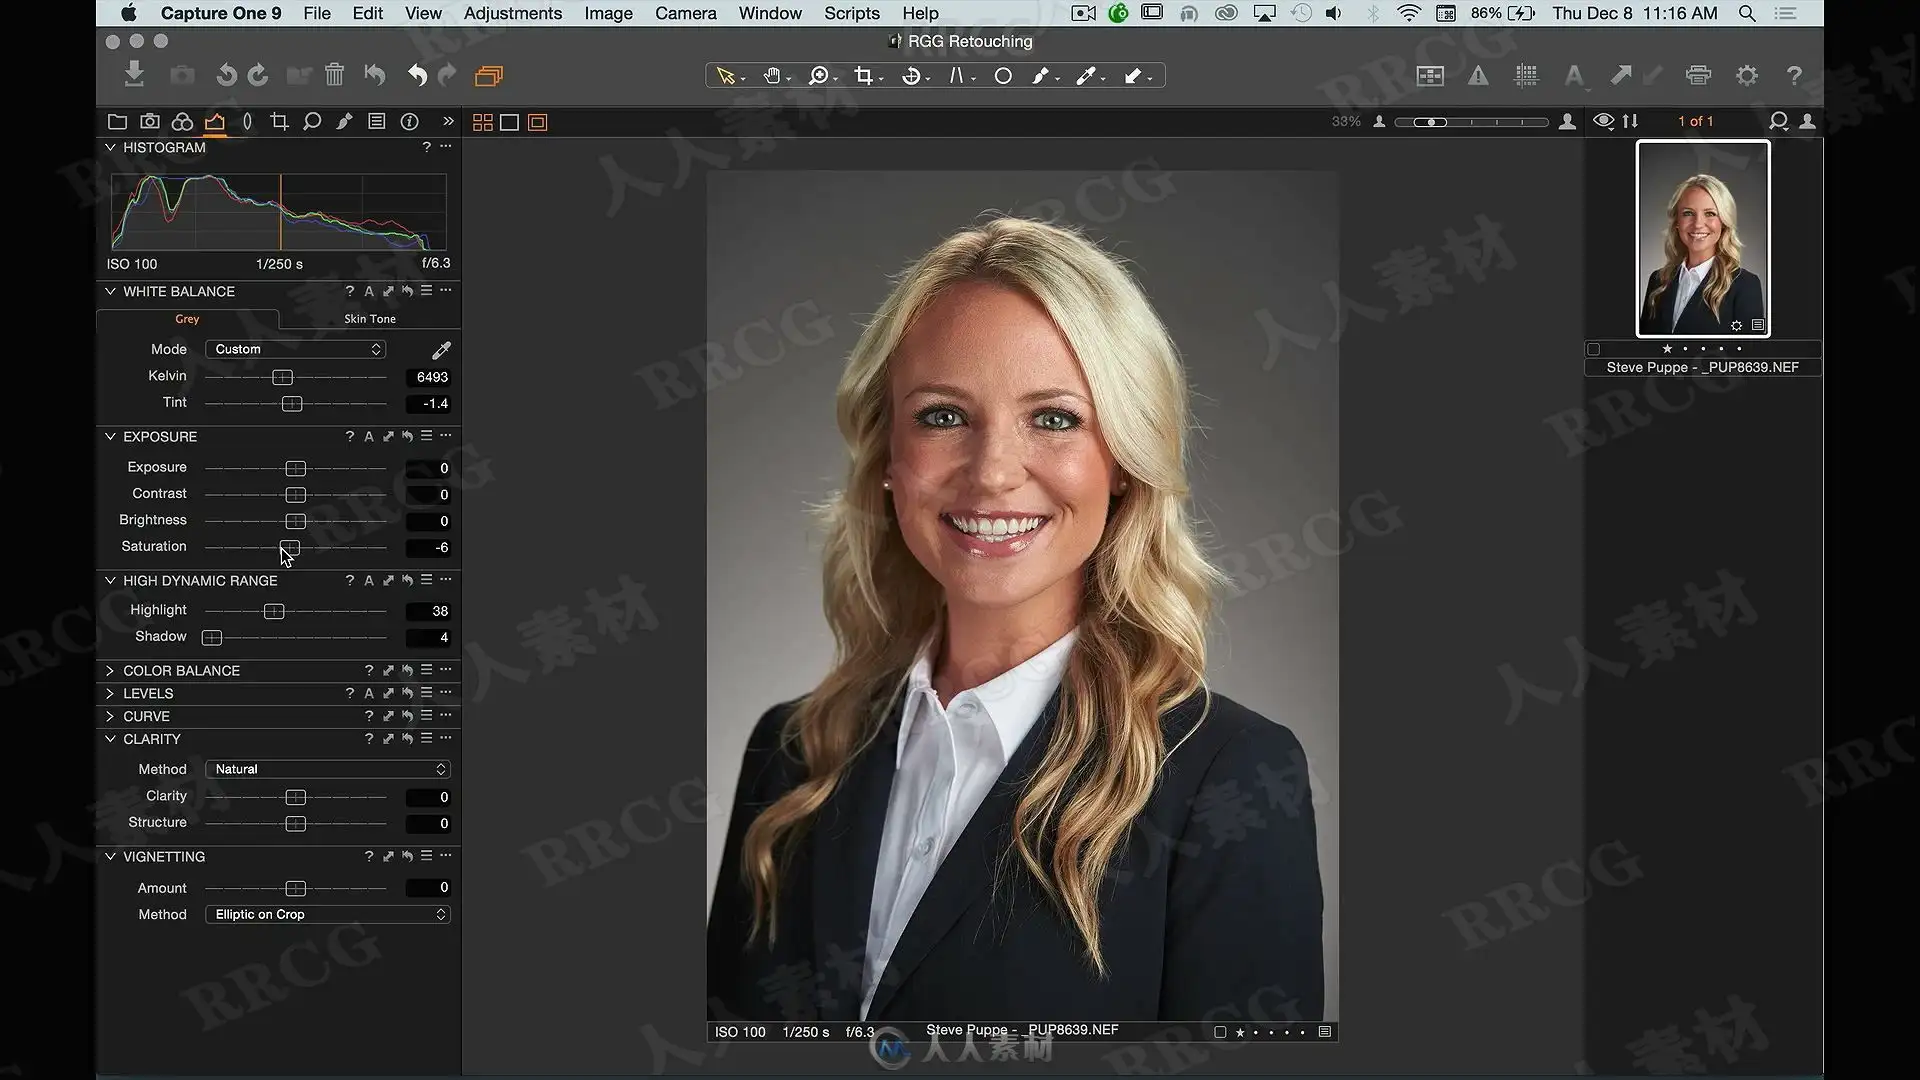Screen dimensions: 1920x1080
Task: Collapse the White Balance panel
Action: click(110, 291)
